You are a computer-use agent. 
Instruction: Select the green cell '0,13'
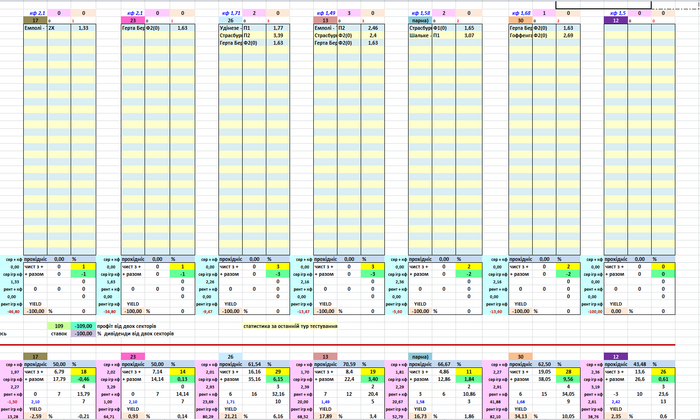click(182, 379)
